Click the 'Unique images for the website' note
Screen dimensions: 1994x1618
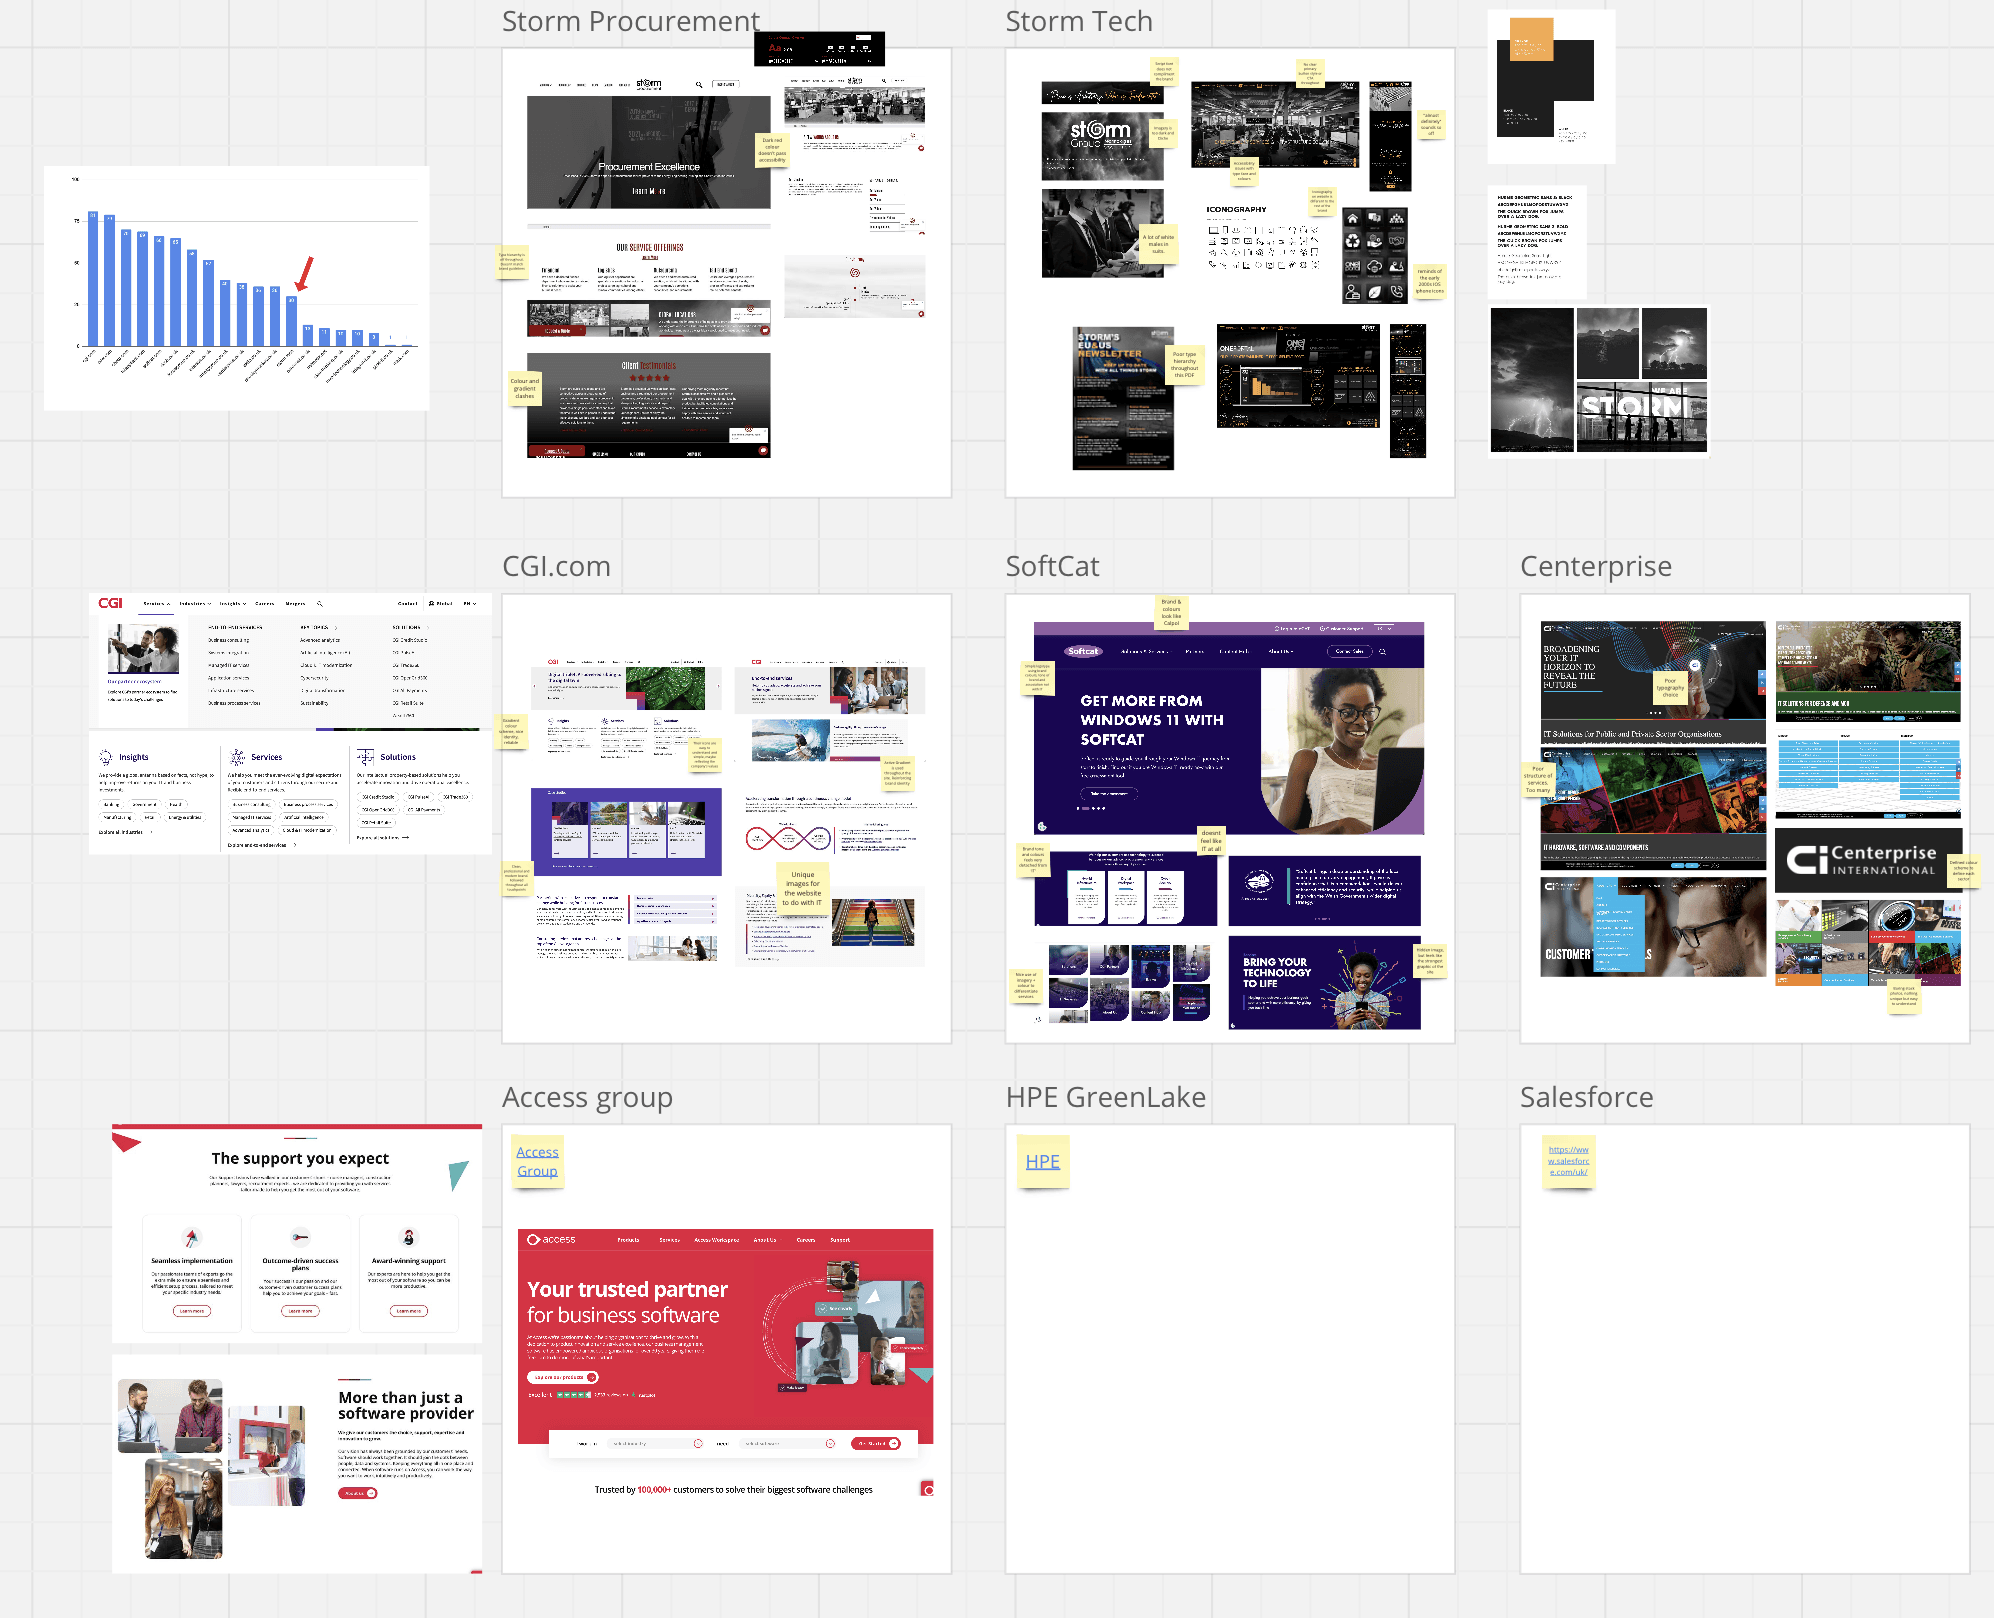(x=802, y=888)
